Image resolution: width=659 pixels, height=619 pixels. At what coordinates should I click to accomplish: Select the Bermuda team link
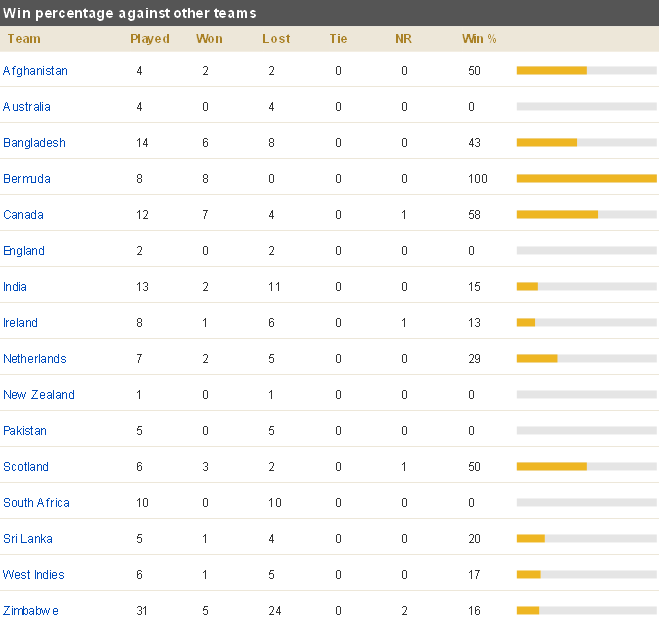(27, 179)
